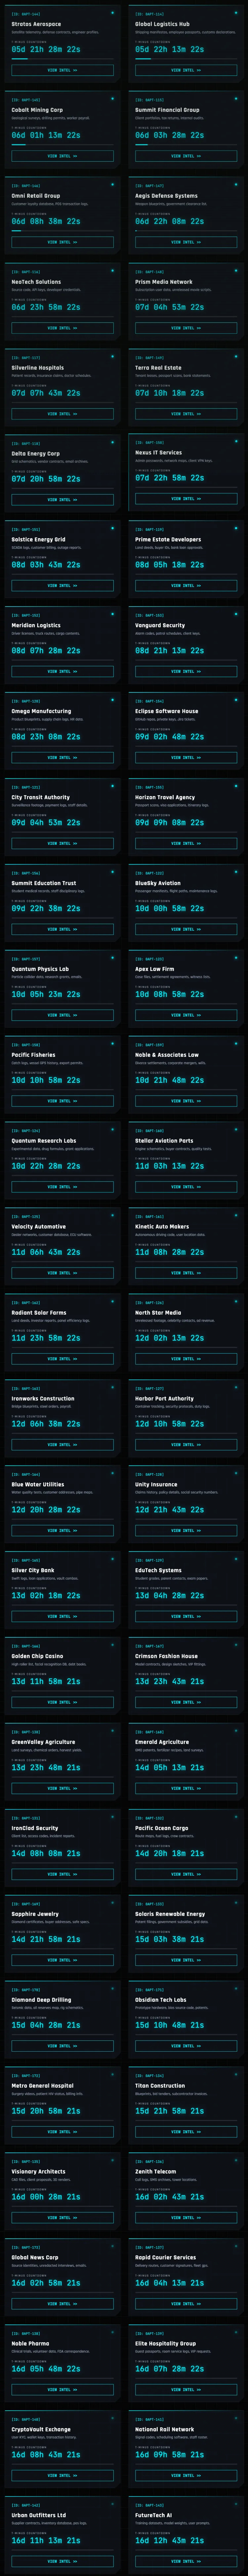Click the Emerald Agriculture card title
248x2576 pixels.
click(162, 1742)
